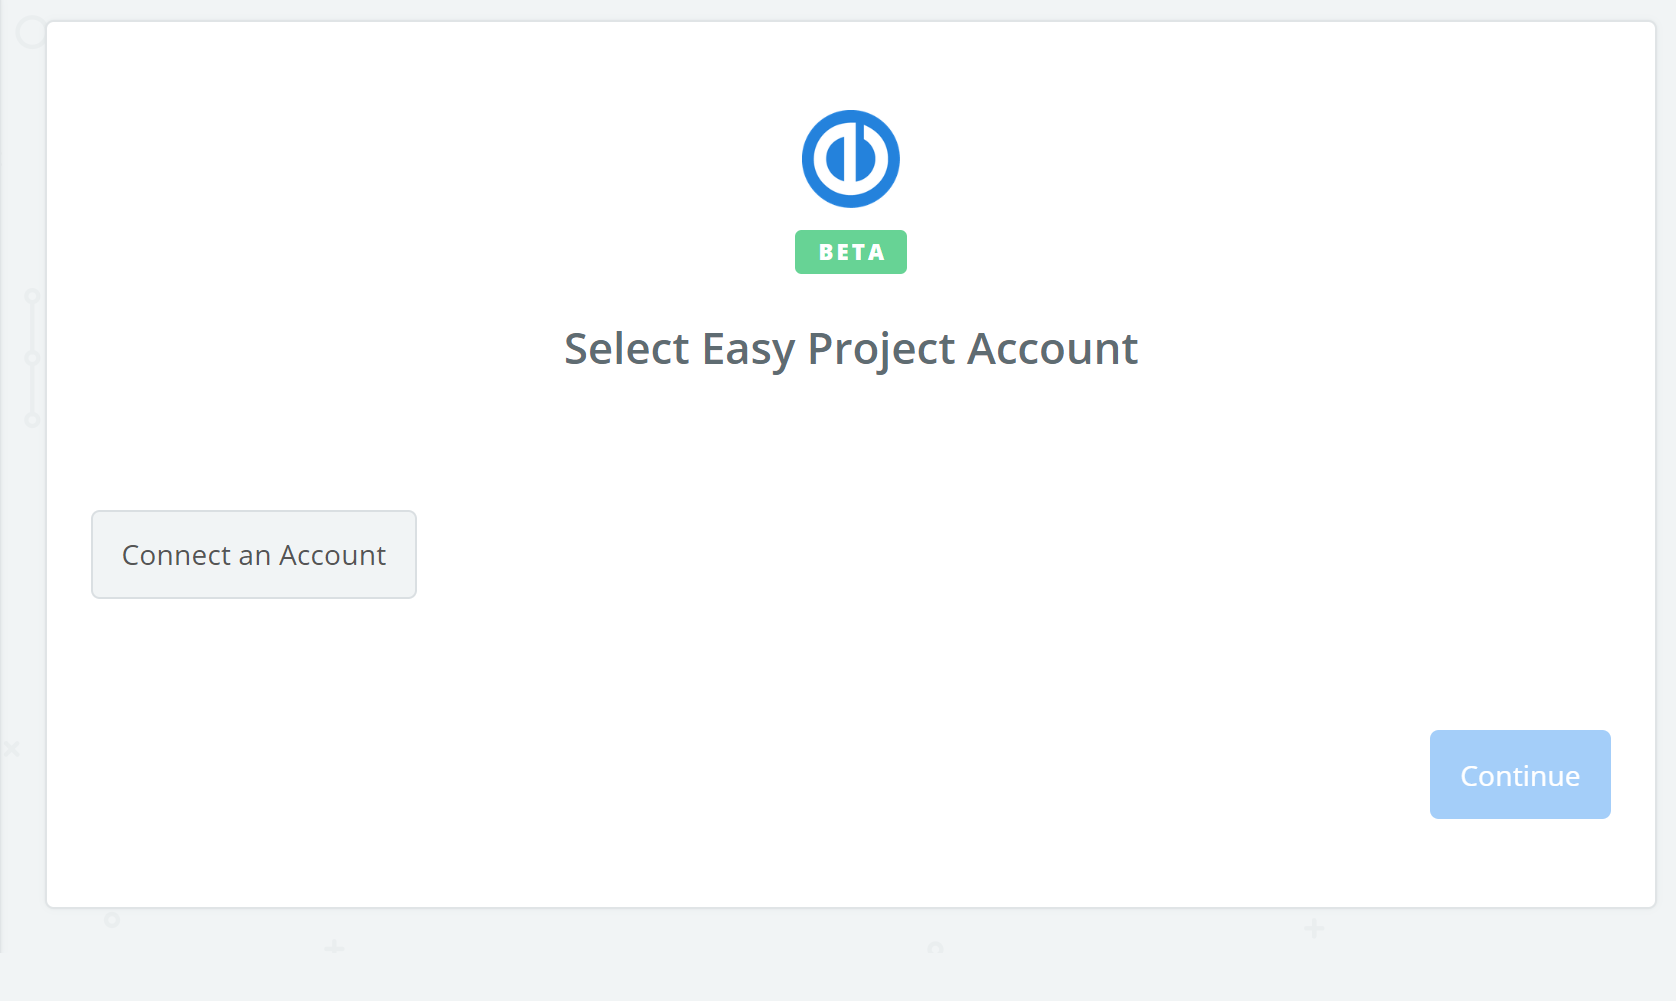
Task: Click the Select Easy Project Account heading
Action: pos(851,349)
